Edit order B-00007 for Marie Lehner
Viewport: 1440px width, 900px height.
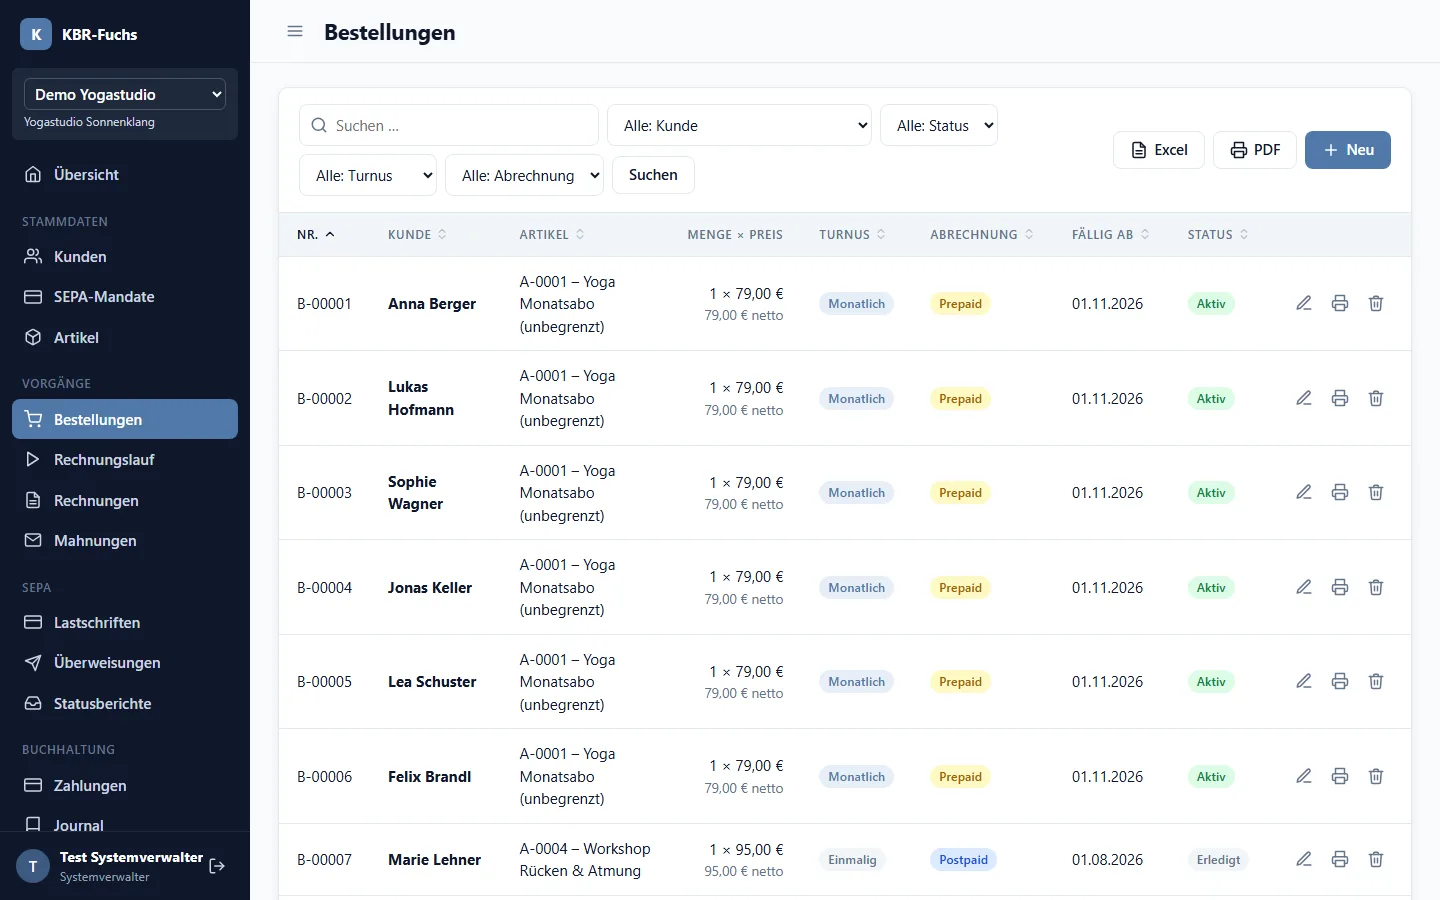click(1304, 859)
